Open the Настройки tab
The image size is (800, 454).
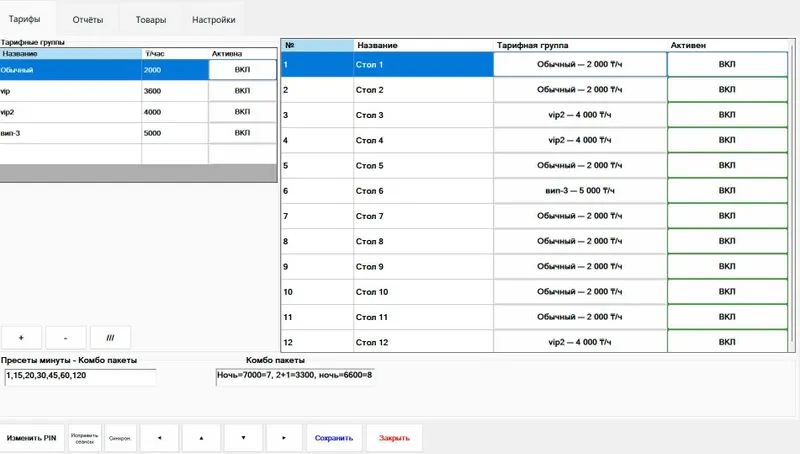coord(213,20)
